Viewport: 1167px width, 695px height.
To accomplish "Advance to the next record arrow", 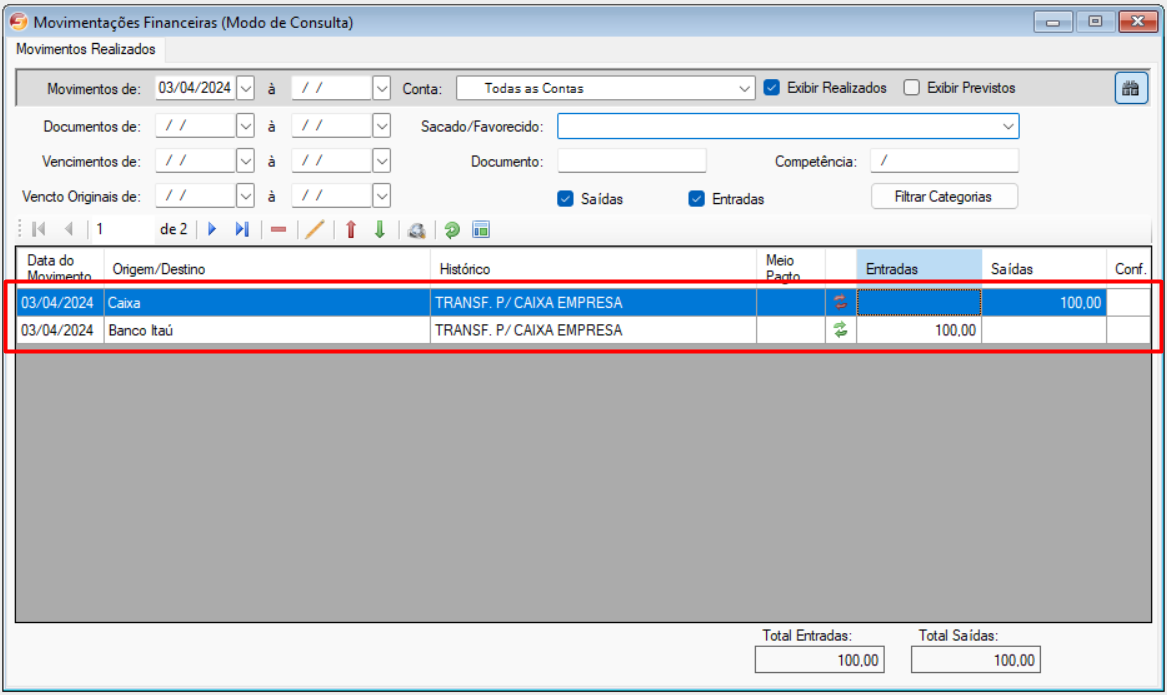I will click(x=212, y=229).
